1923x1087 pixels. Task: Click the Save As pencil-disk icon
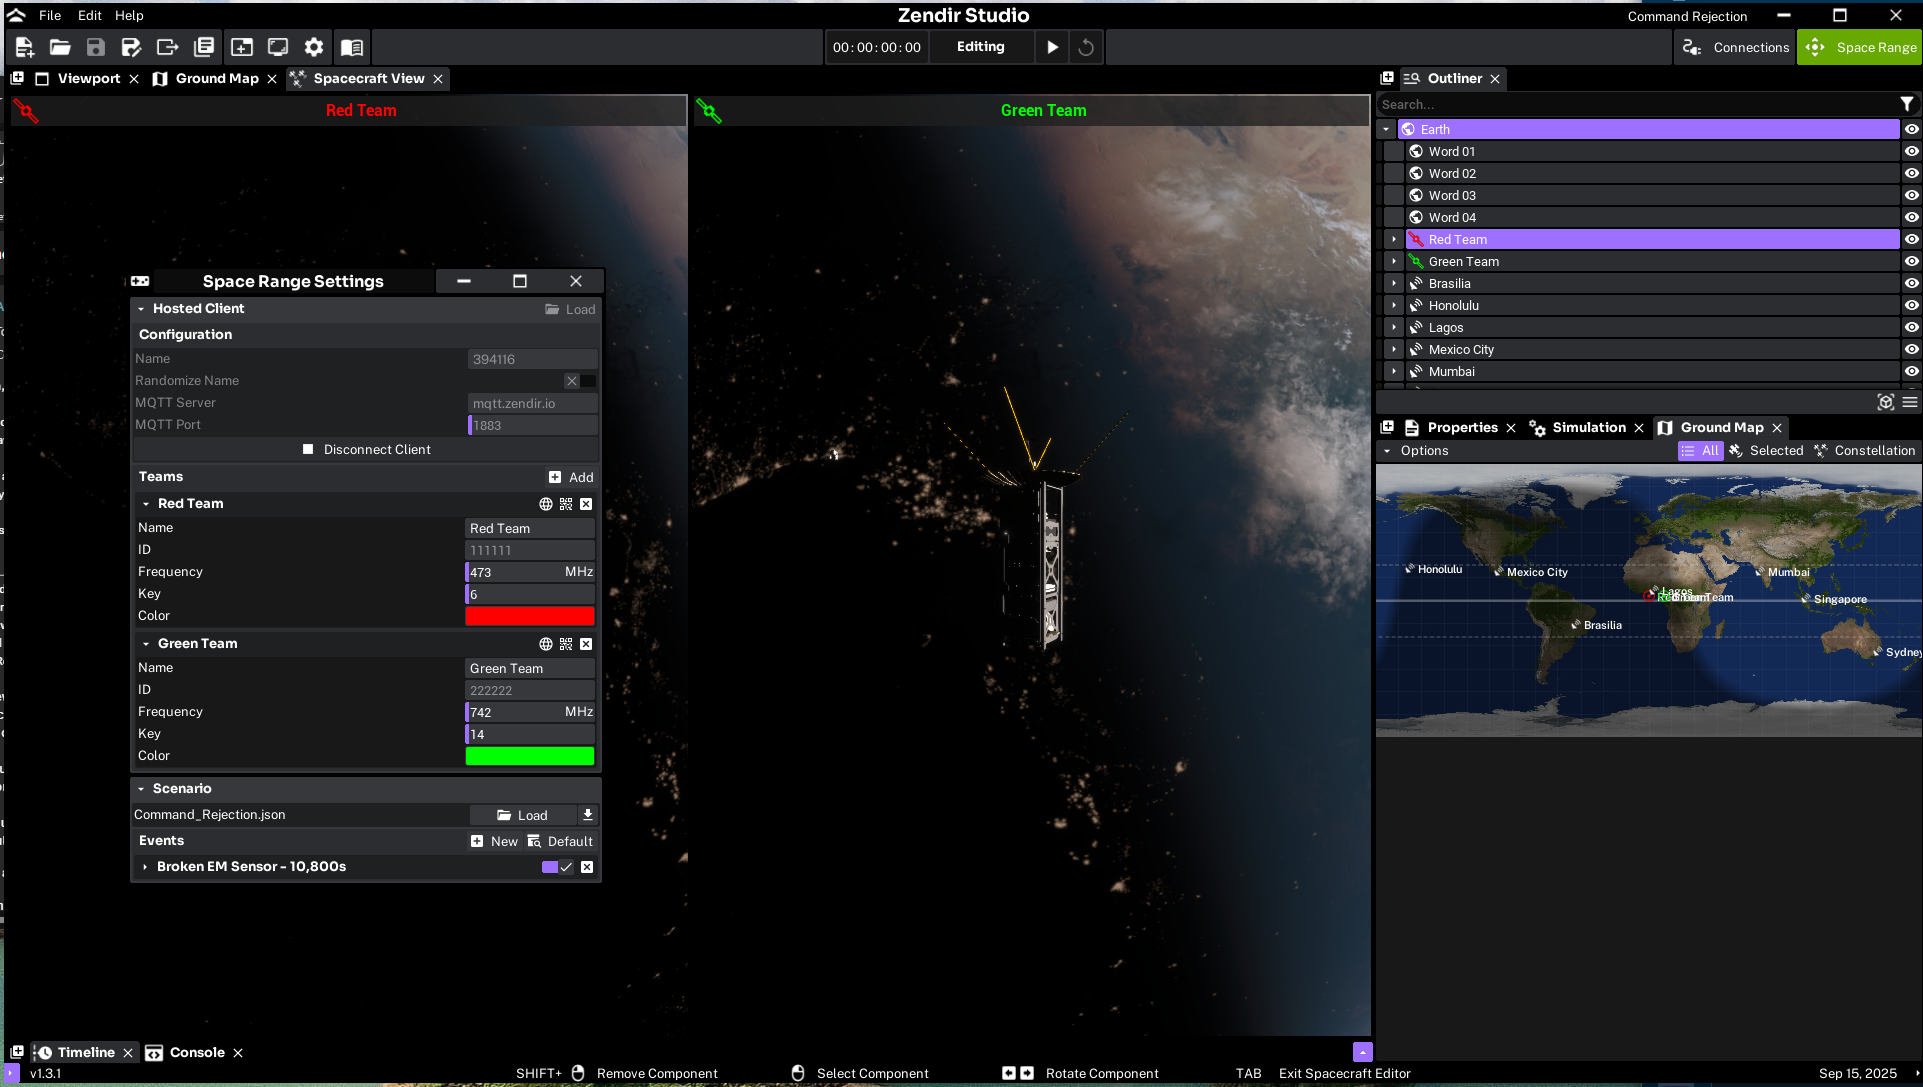click(131, 47)
